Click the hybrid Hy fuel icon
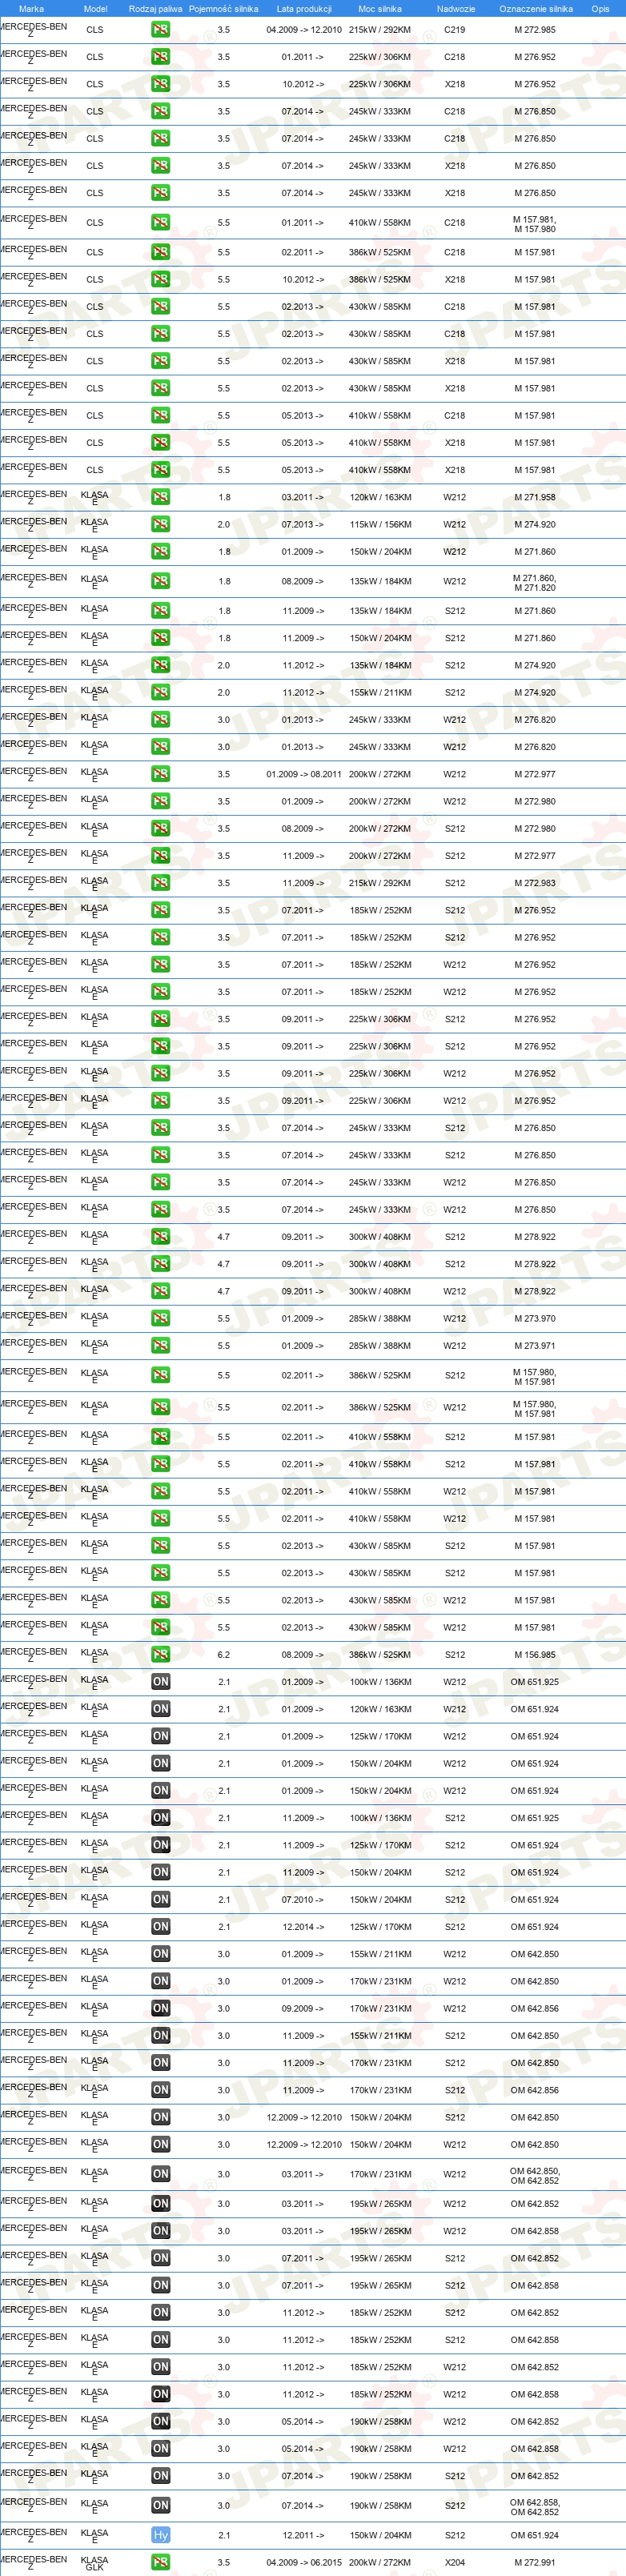 click(160, 2535)
